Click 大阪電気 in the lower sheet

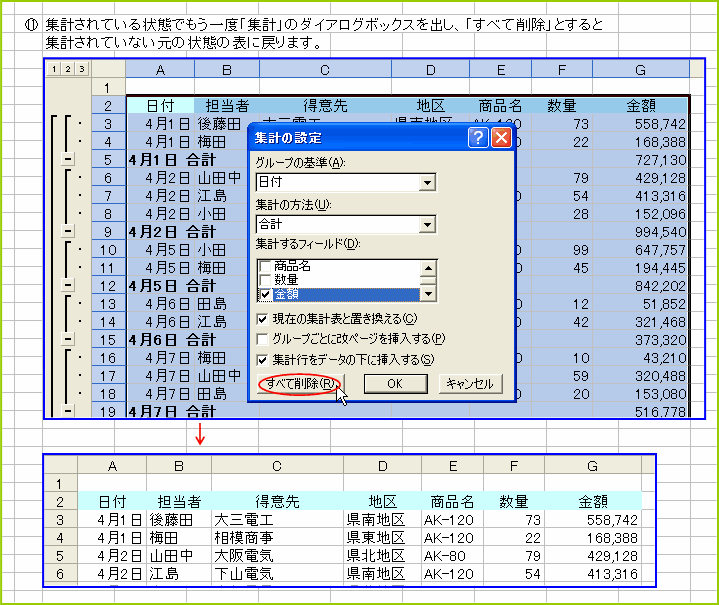point(277,556)
